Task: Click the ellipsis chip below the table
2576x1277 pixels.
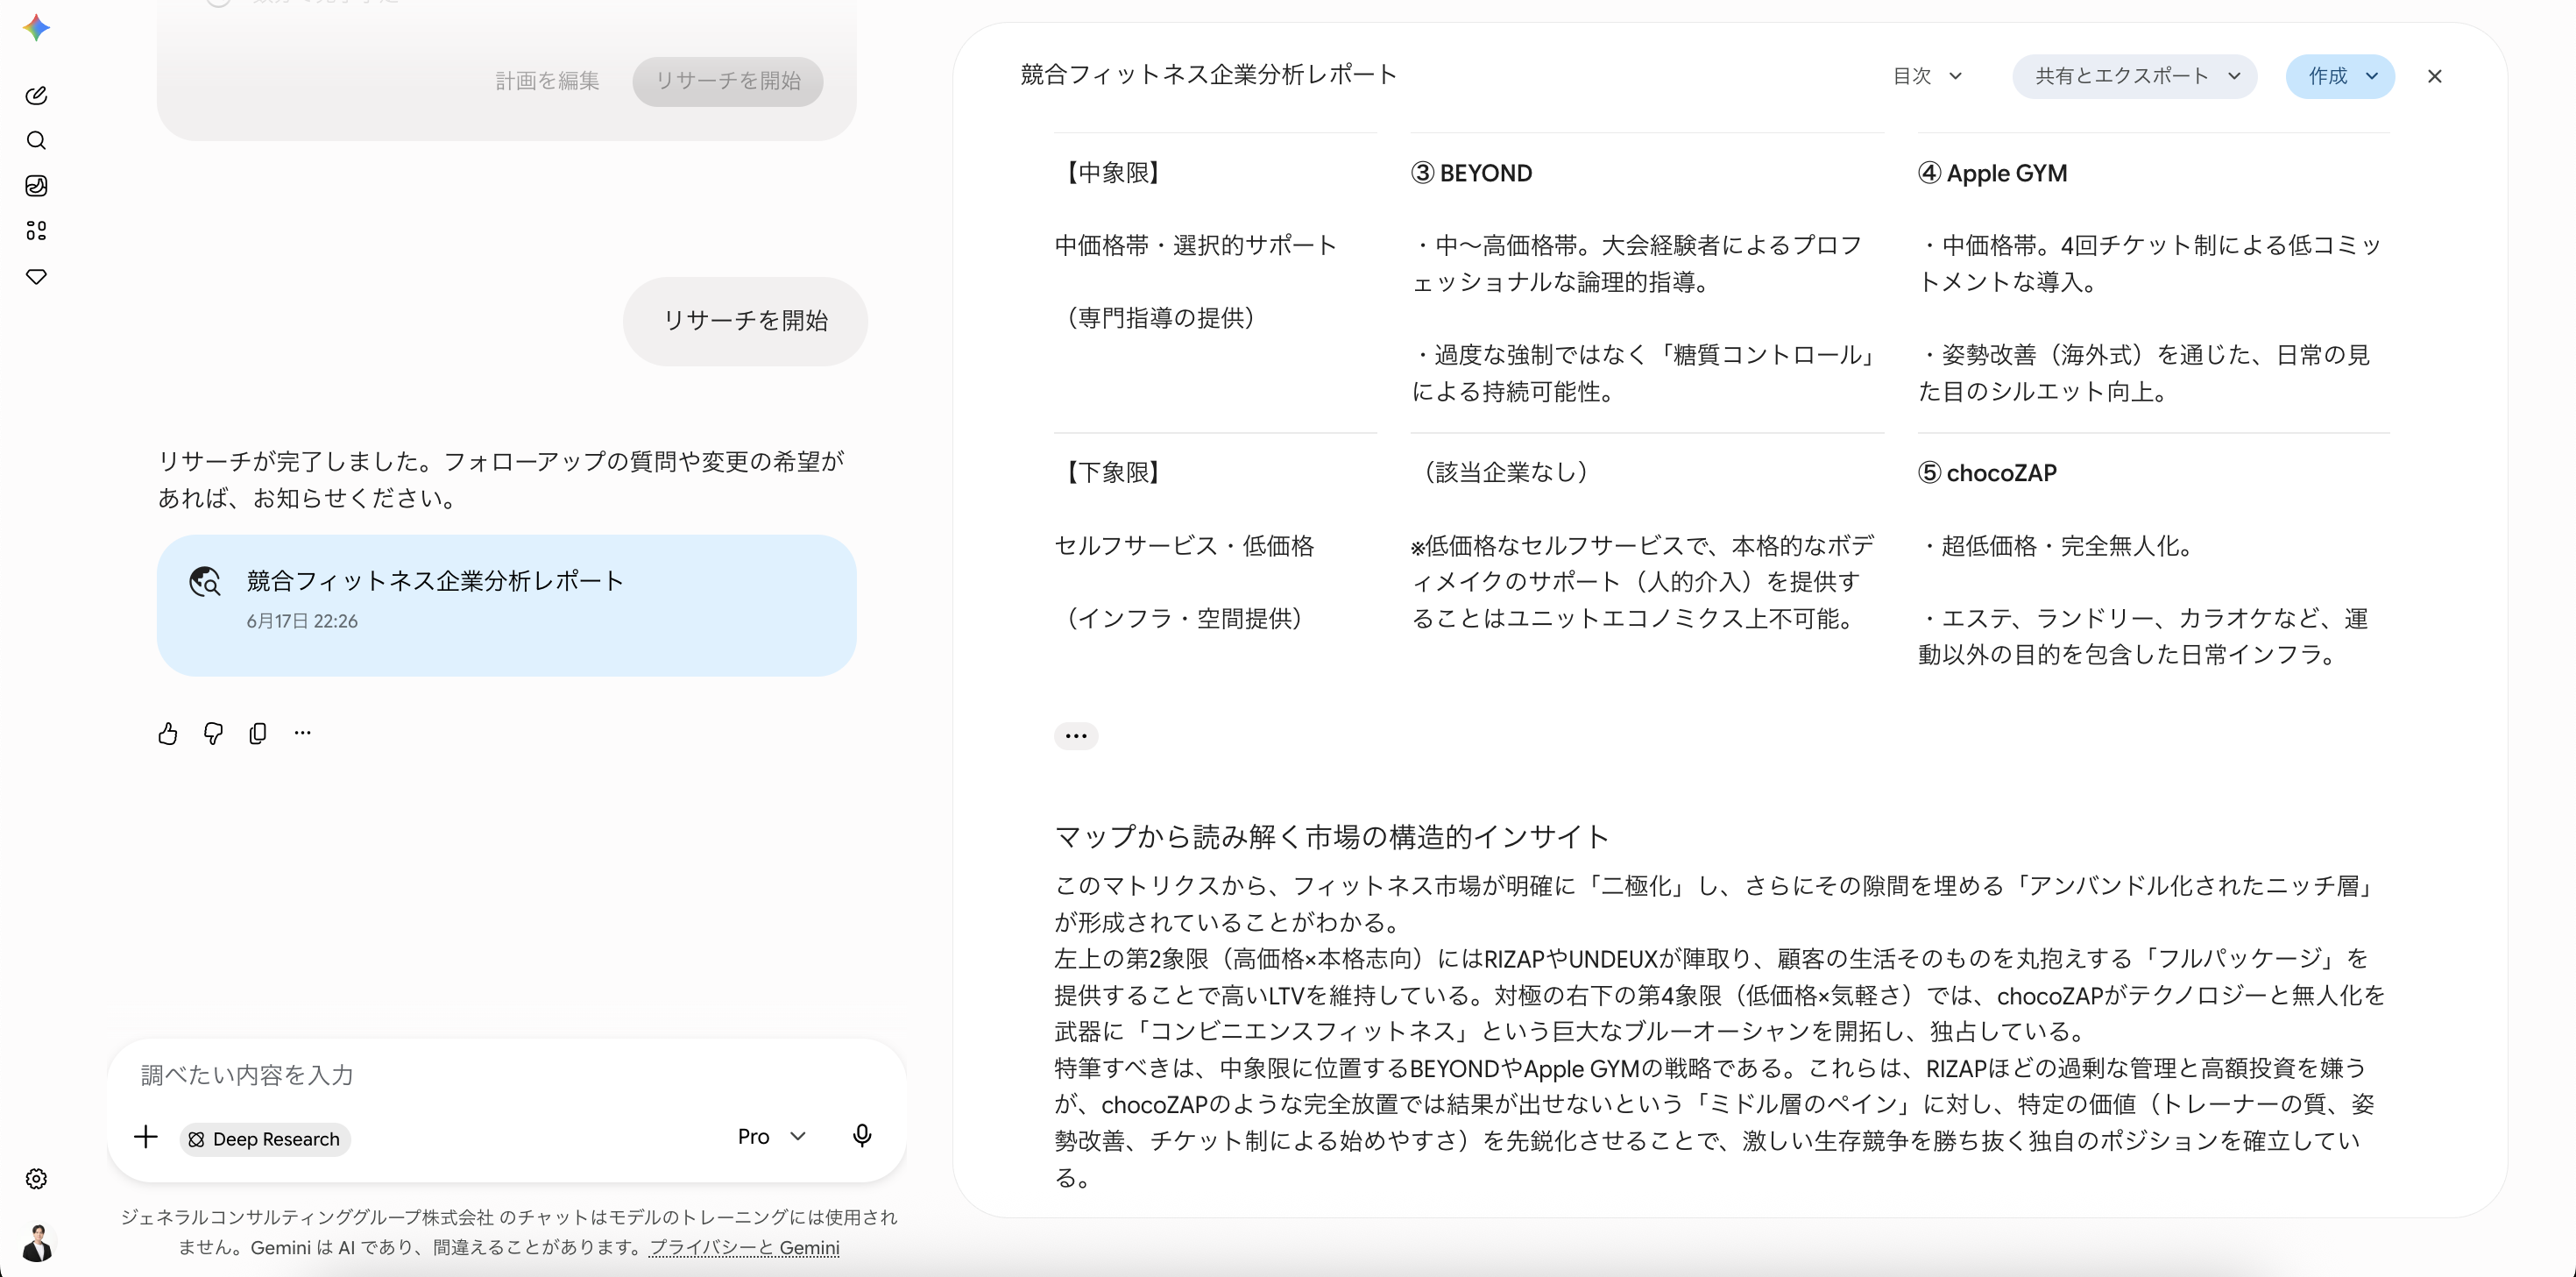Action: click(x=1076, y=736)
